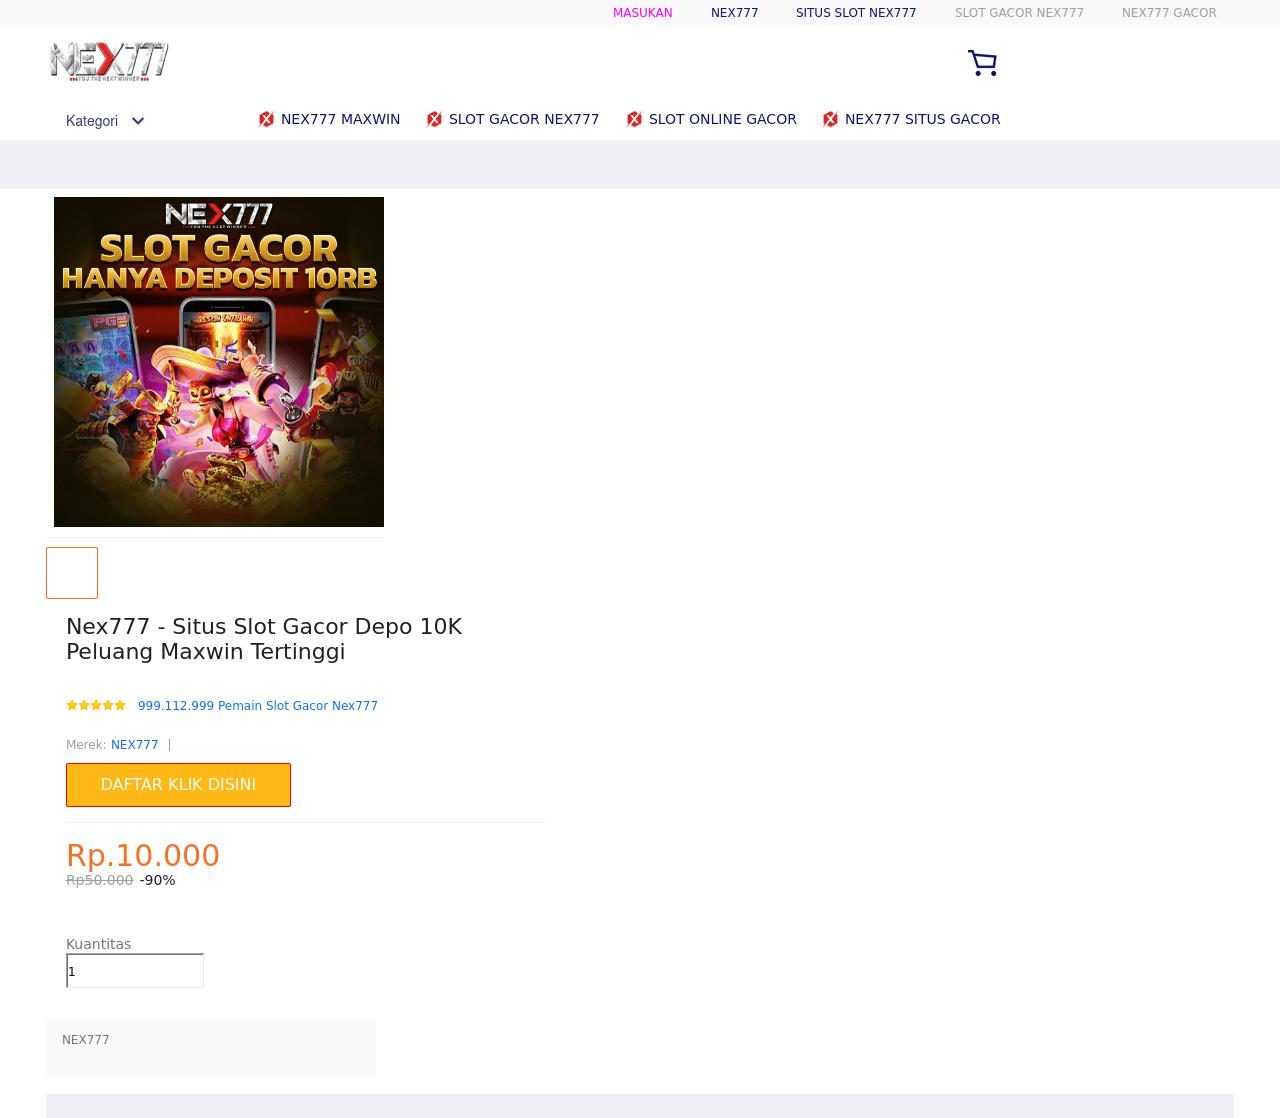The width and height of the screenshot is (1280, 1118).
Task: Click the icon beside SLOT GACOR NEX777
Action: [434, 119]
